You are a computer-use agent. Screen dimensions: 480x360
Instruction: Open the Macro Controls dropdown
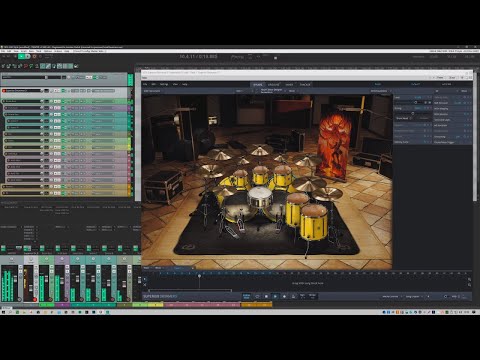392,296
